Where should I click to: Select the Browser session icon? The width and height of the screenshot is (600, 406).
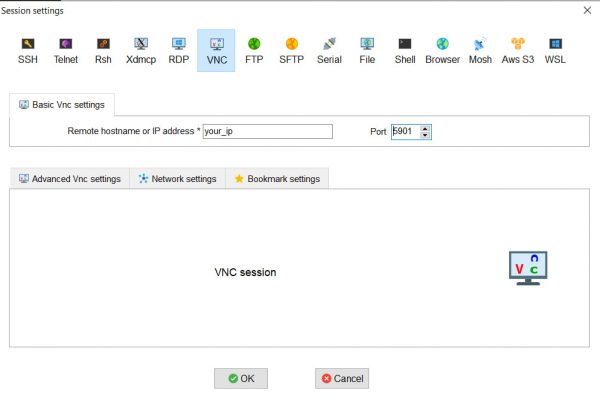click(442, 51)
